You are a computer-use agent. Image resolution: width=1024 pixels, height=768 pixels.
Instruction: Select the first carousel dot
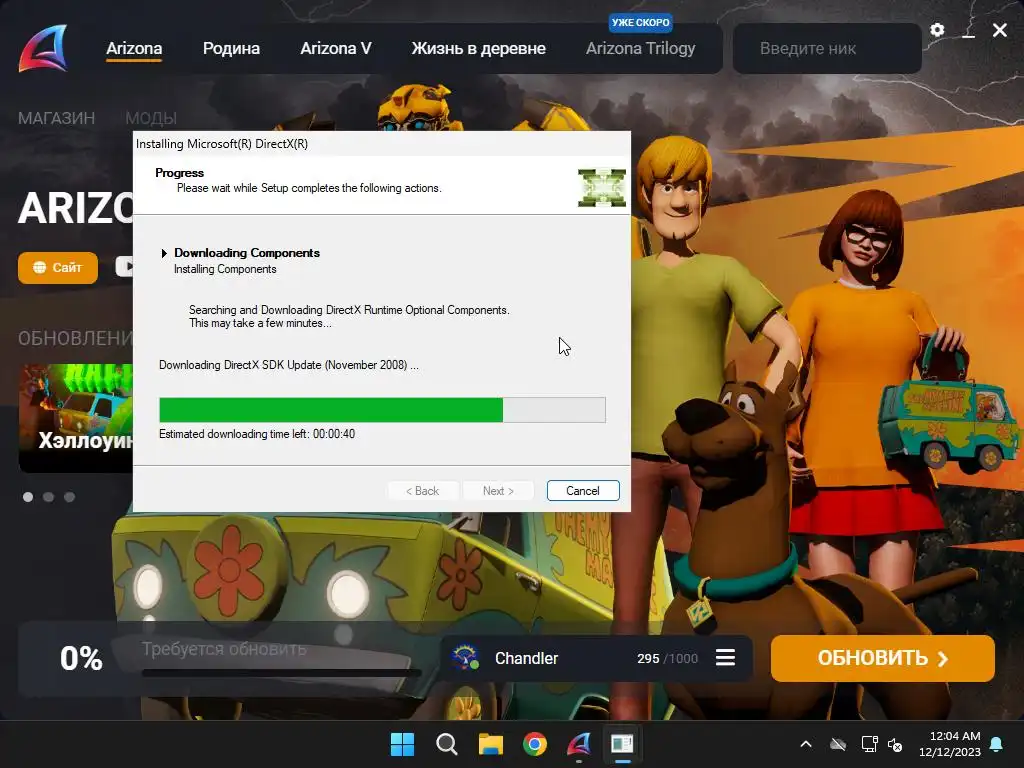click(x=28, y=497)
